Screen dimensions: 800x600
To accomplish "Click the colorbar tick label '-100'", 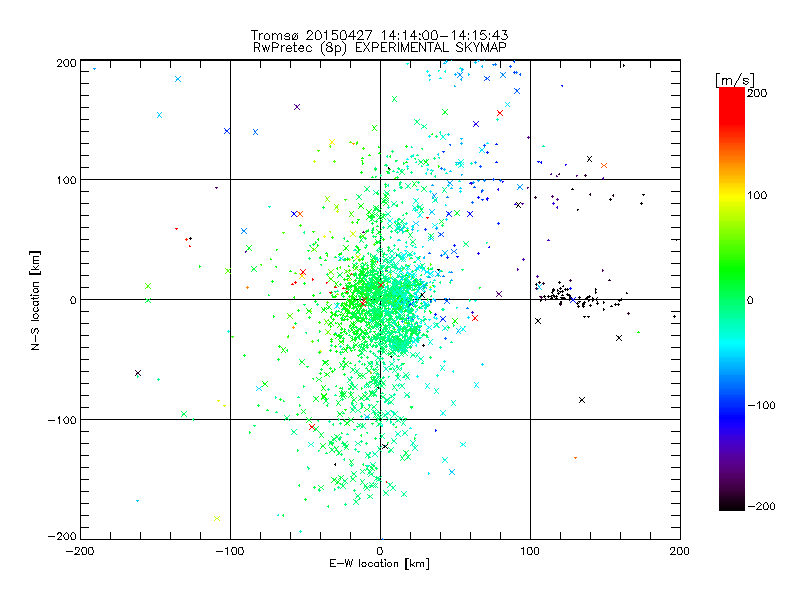I will [x=761, y=405].
